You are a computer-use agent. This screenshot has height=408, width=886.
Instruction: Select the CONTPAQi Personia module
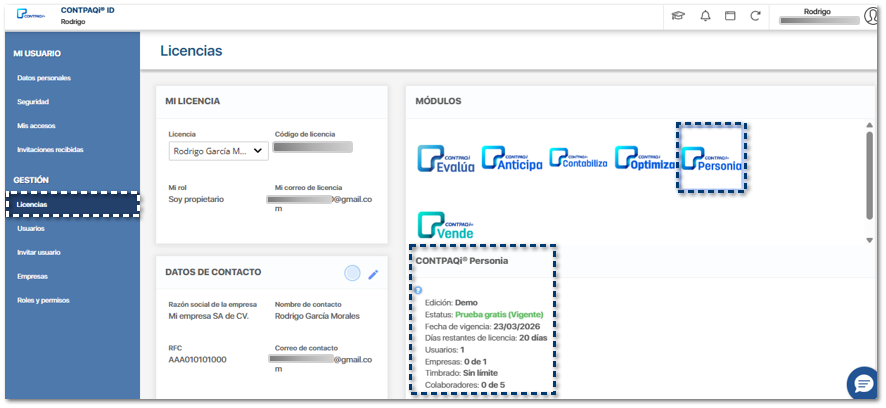pos(711,159)
